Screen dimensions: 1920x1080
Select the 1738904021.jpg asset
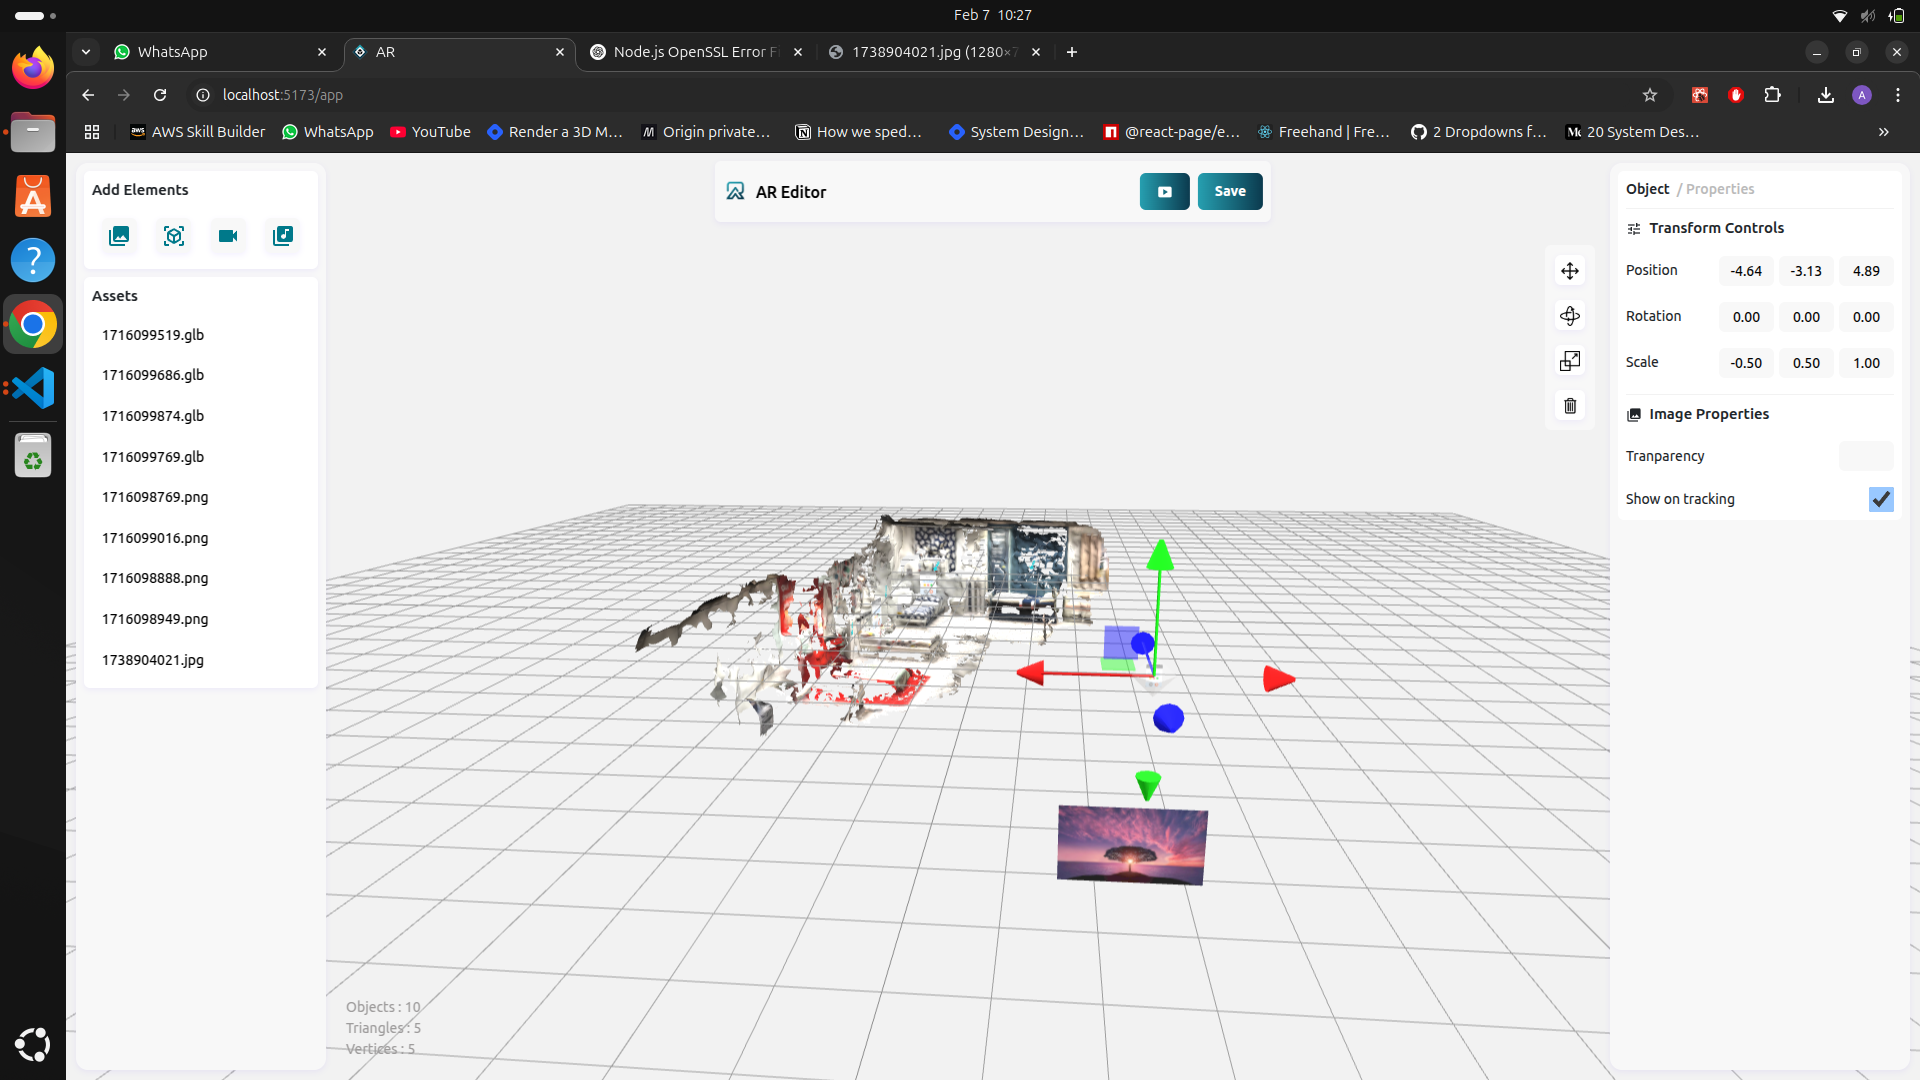[x=153, y=660]
